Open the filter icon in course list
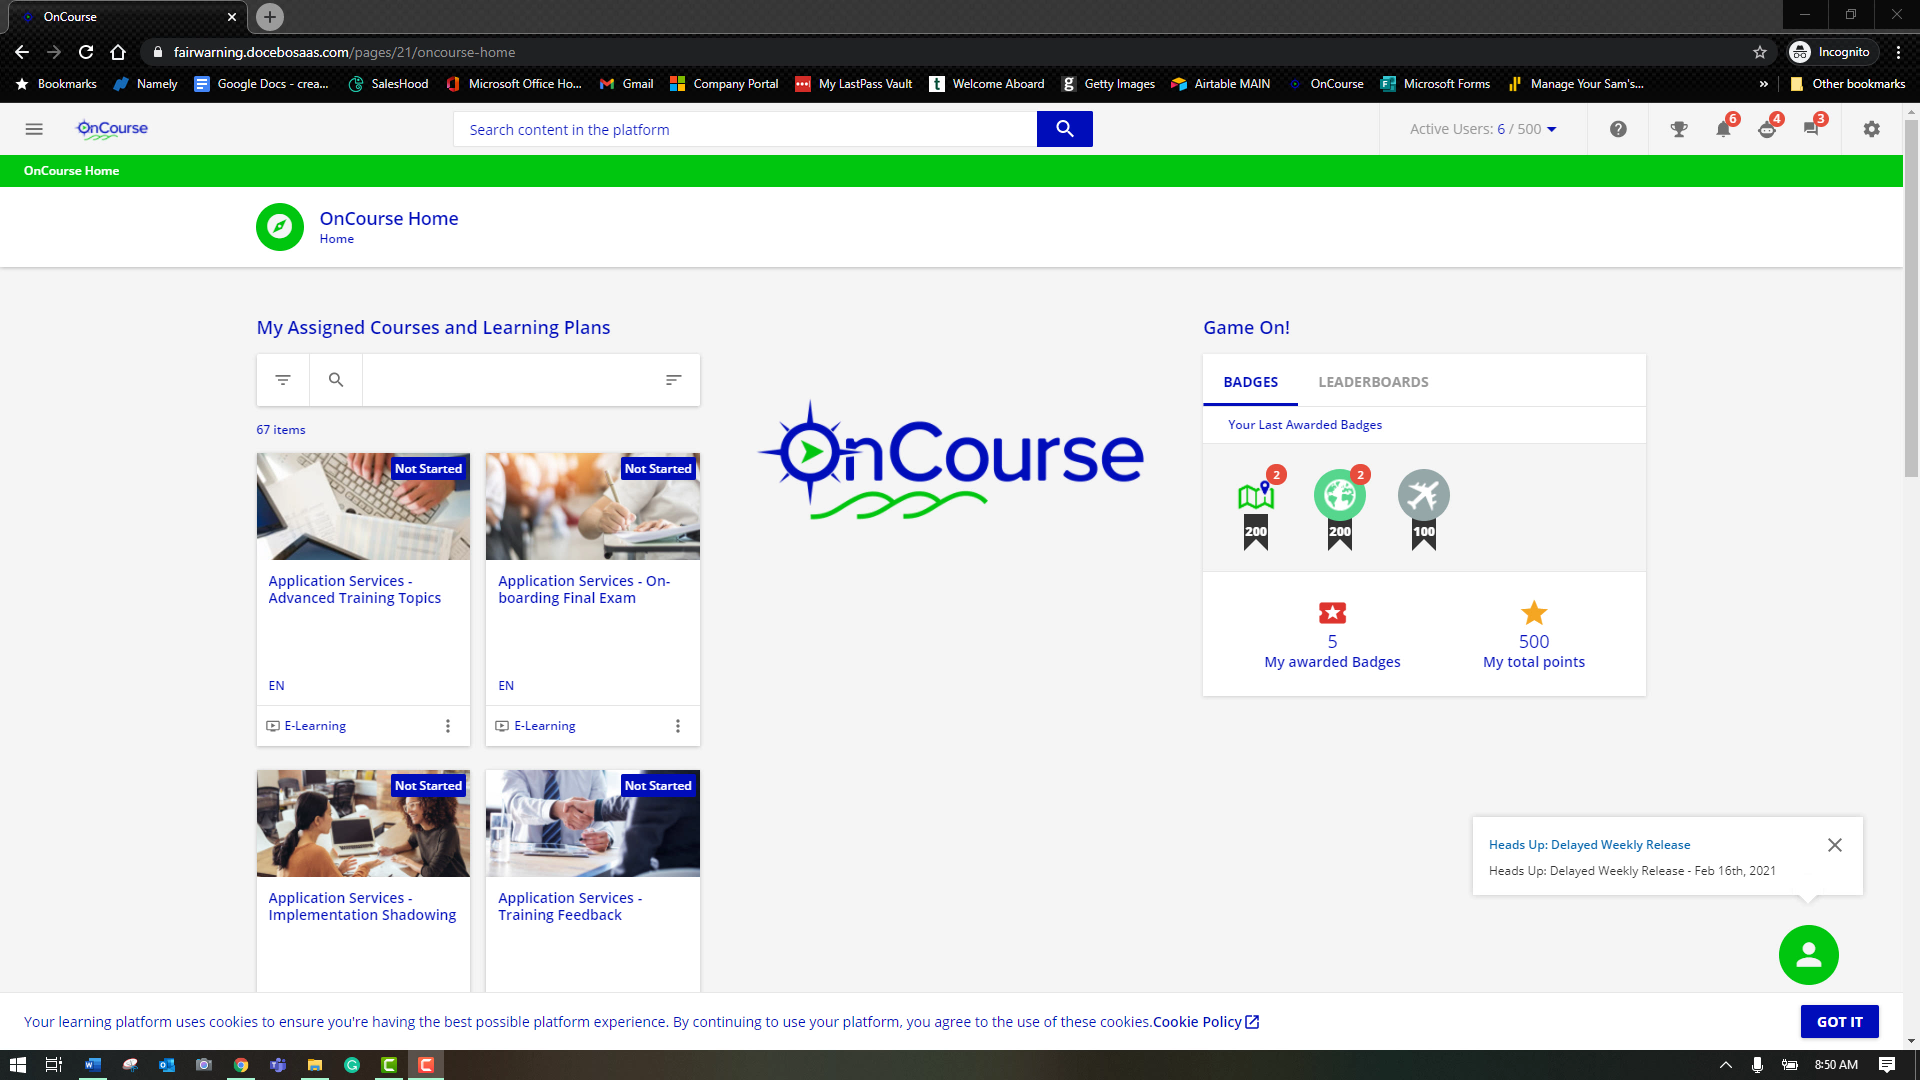Screen dimensions: 1920x1080 283,380
